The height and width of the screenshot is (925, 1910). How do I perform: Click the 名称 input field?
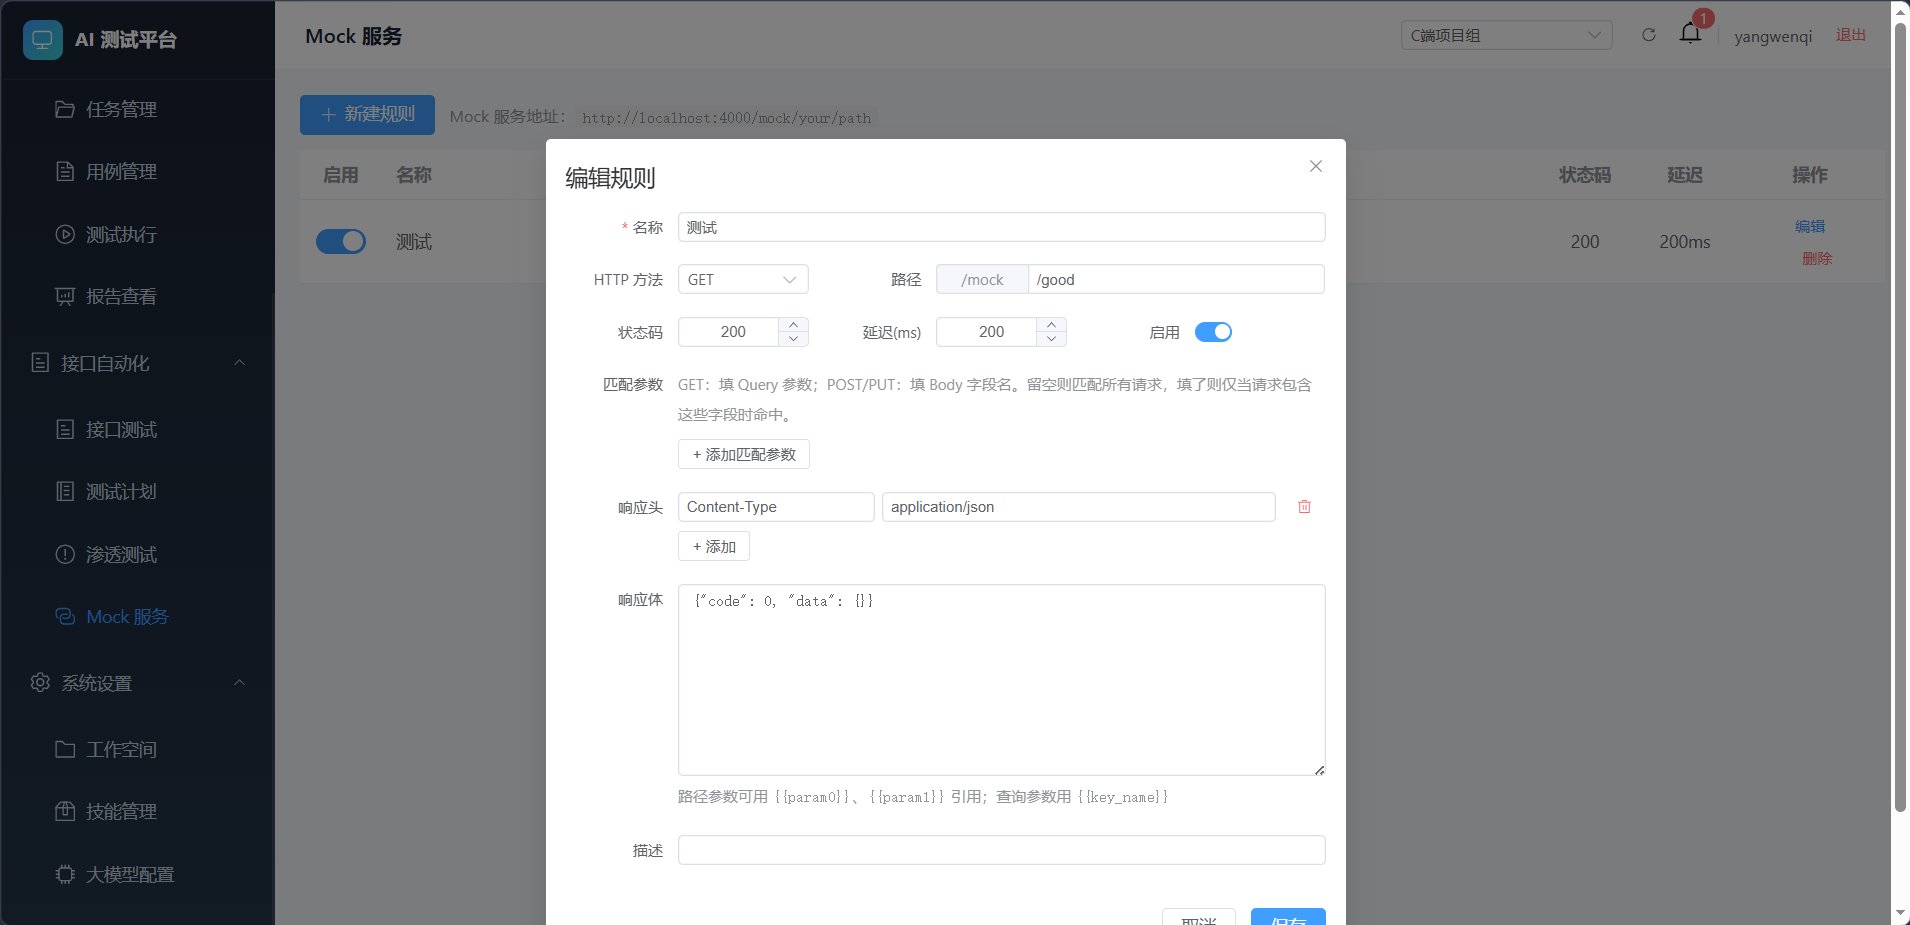[x=1002, y=227]
